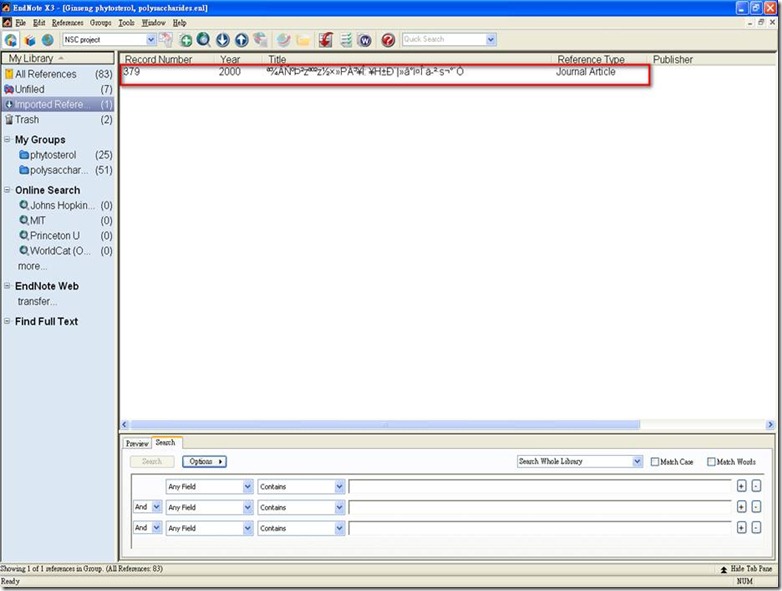Click the plus button of first search row
Image resolution: width=782 pixels, height=591 pixels.
coord(741,486)
